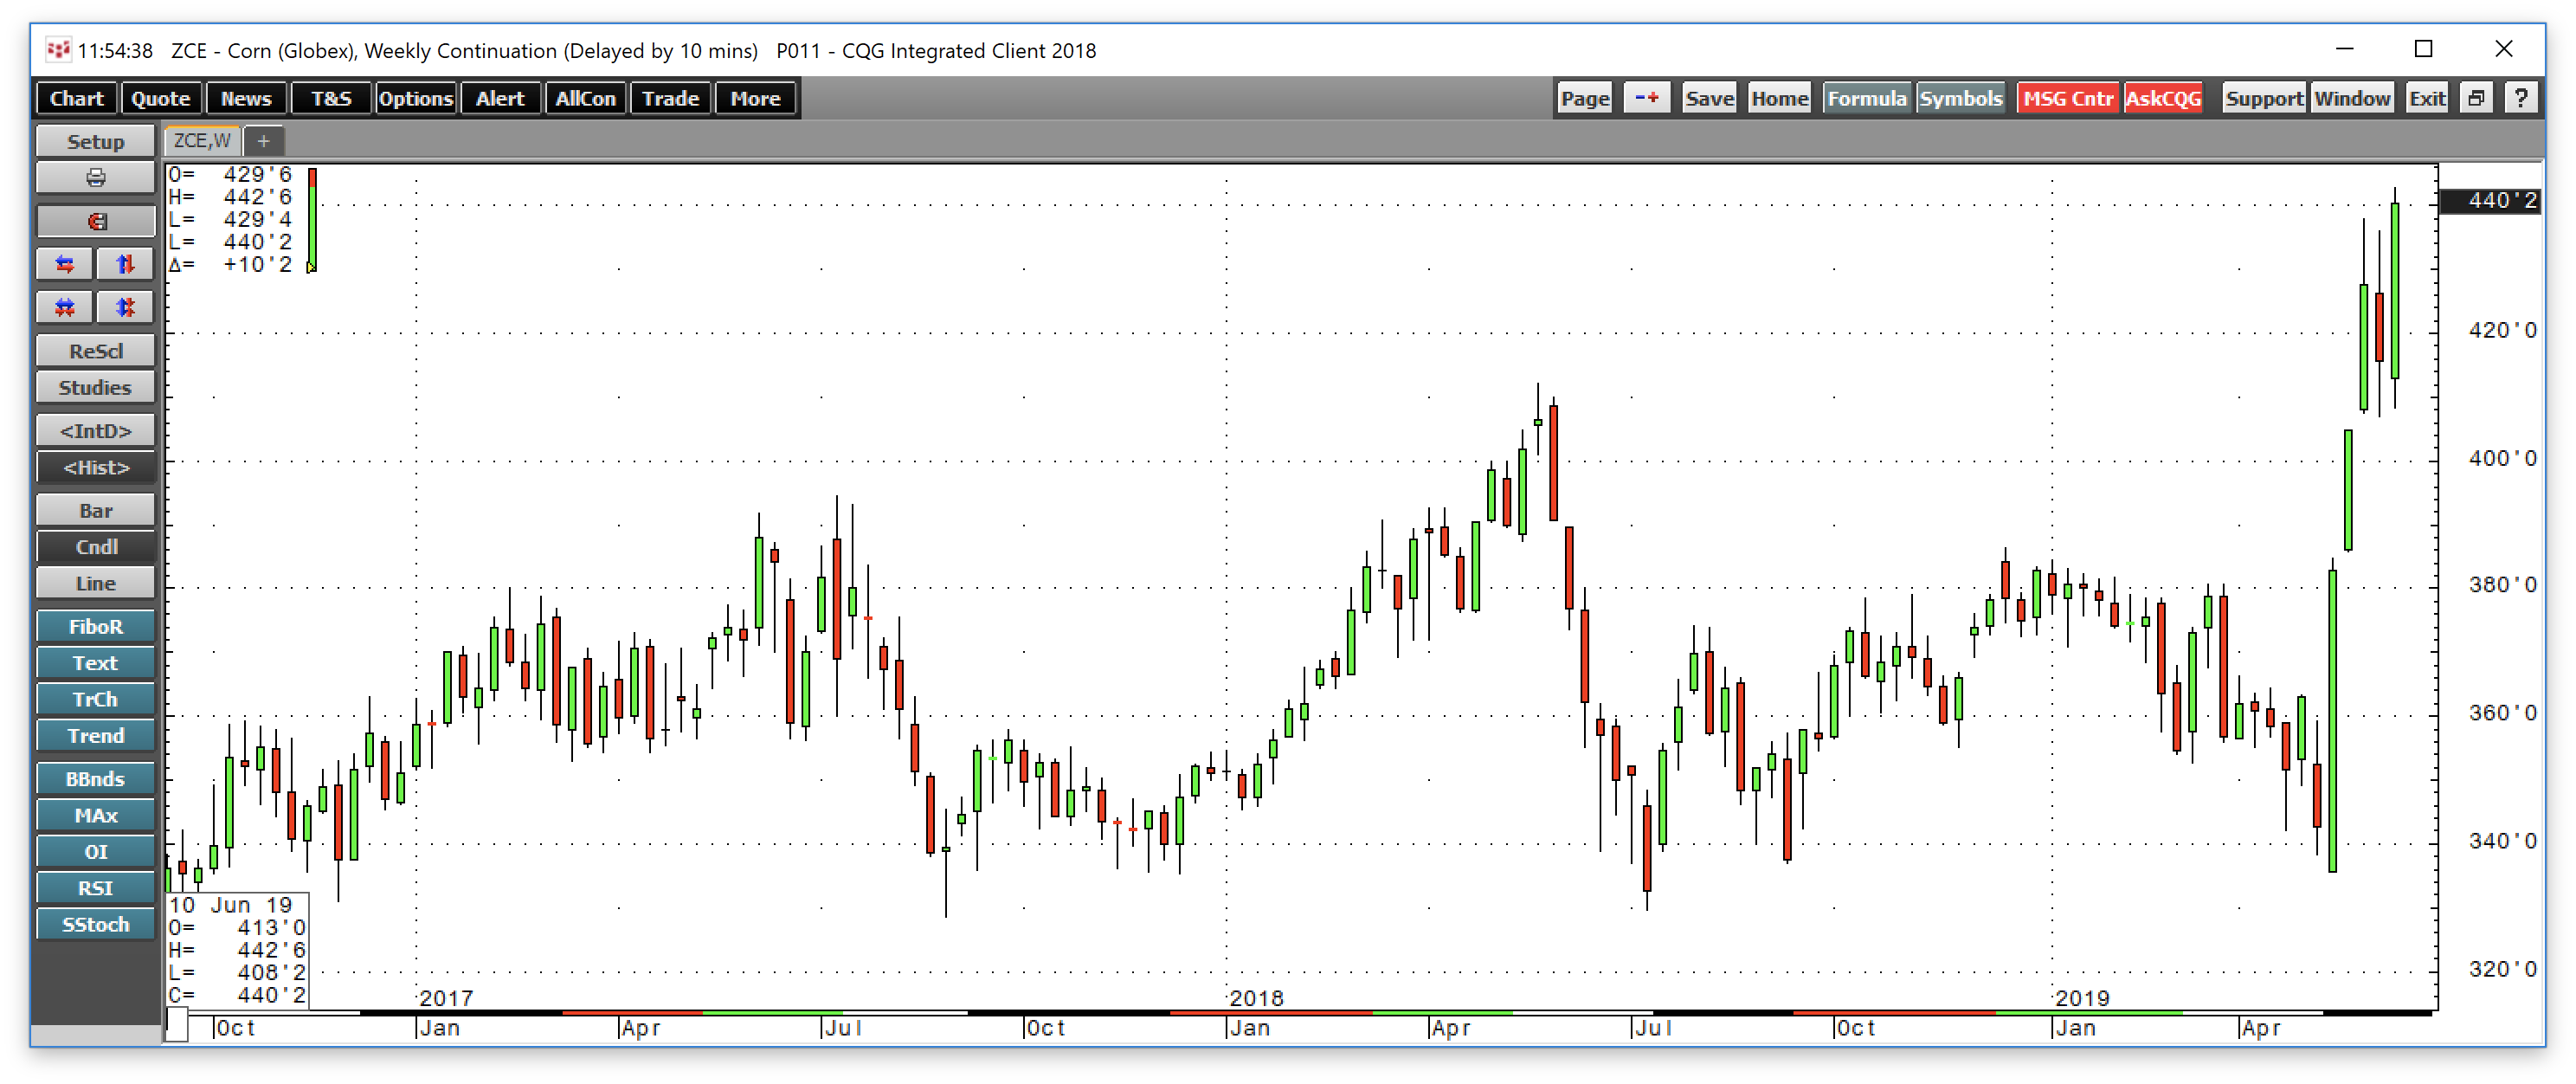Toggle the MAx moving average study
The image size is (2576, 1084).
click(x=95, y=815)
